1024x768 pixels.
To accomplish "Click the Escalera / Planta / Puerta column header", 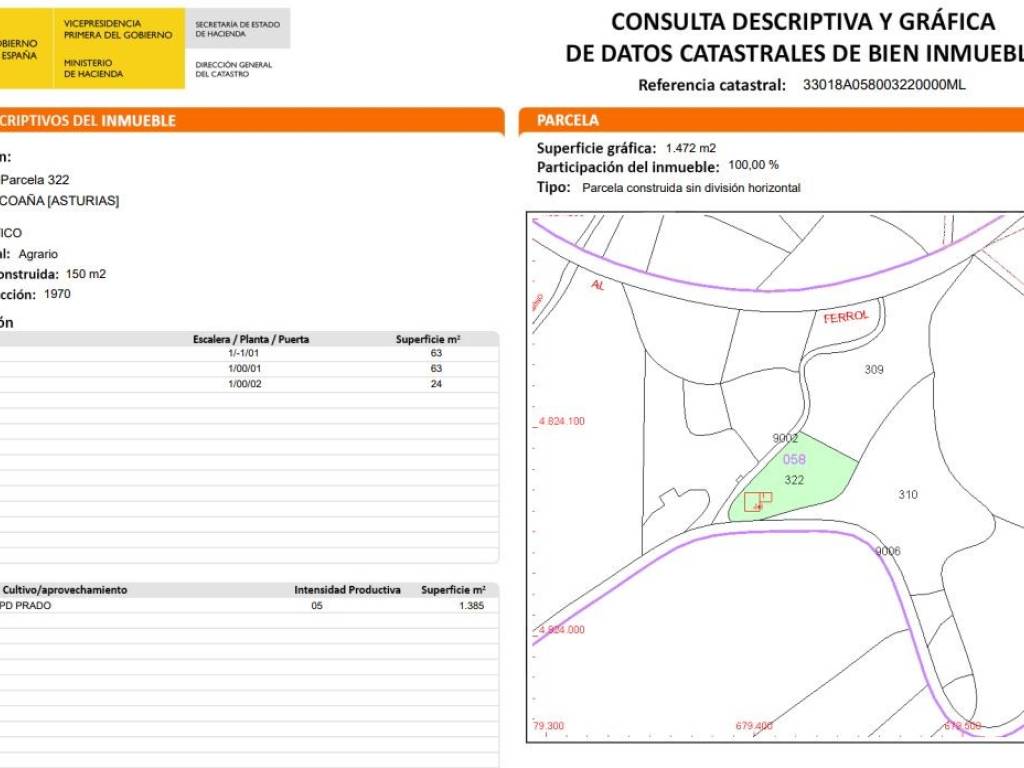I will 251,340.
